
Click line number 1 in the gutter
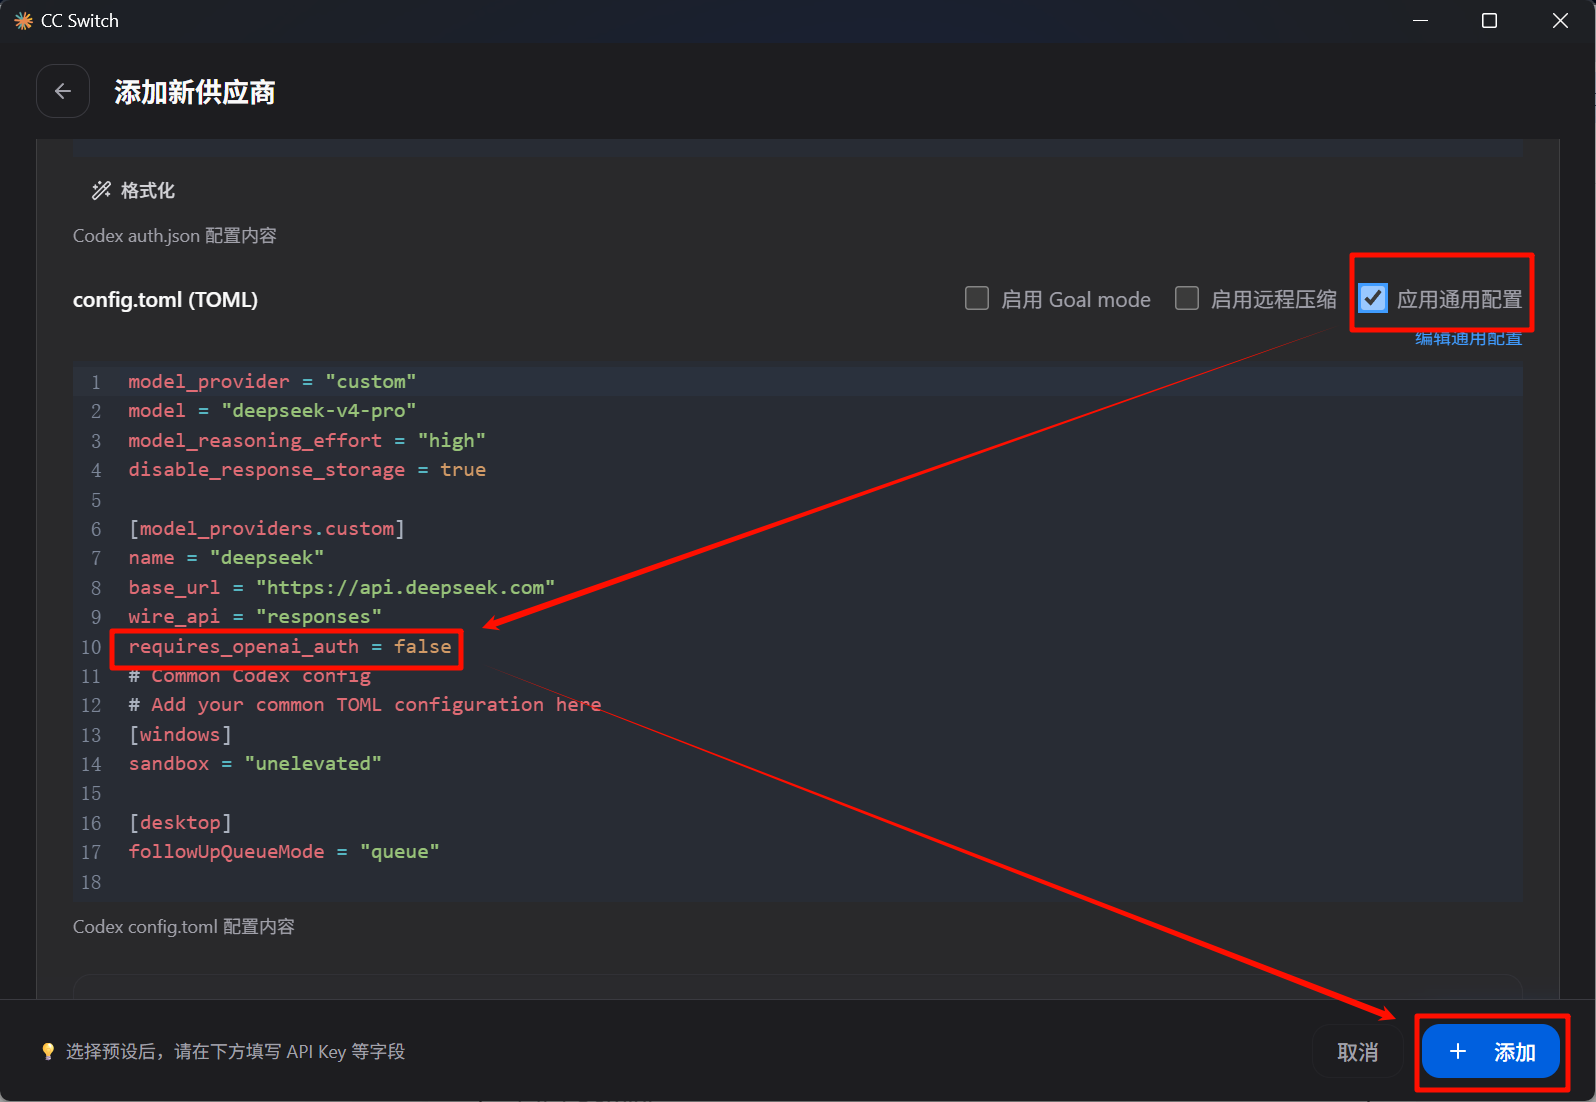coord(96,382)
